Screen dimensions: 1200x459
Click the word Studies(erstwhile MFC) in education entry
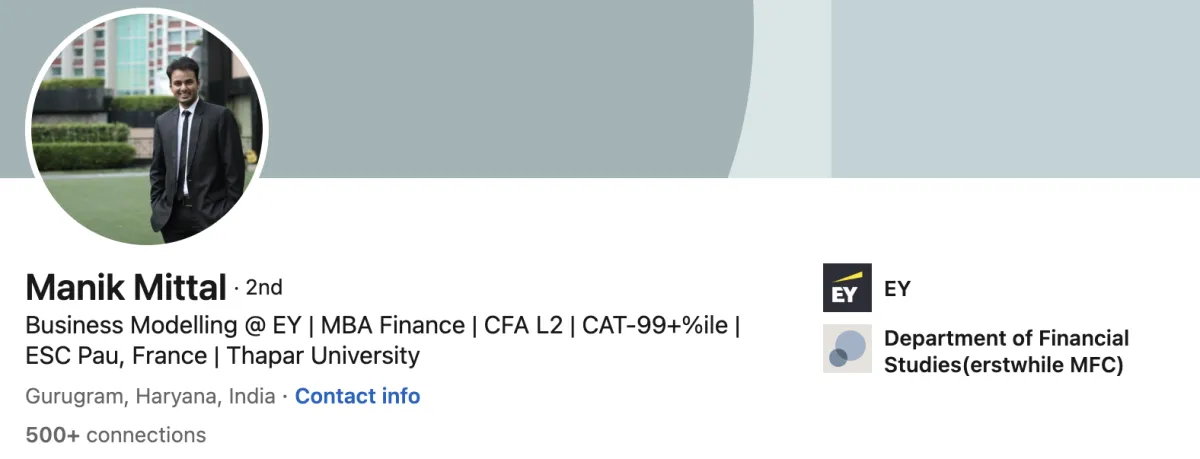(1003, 365)
